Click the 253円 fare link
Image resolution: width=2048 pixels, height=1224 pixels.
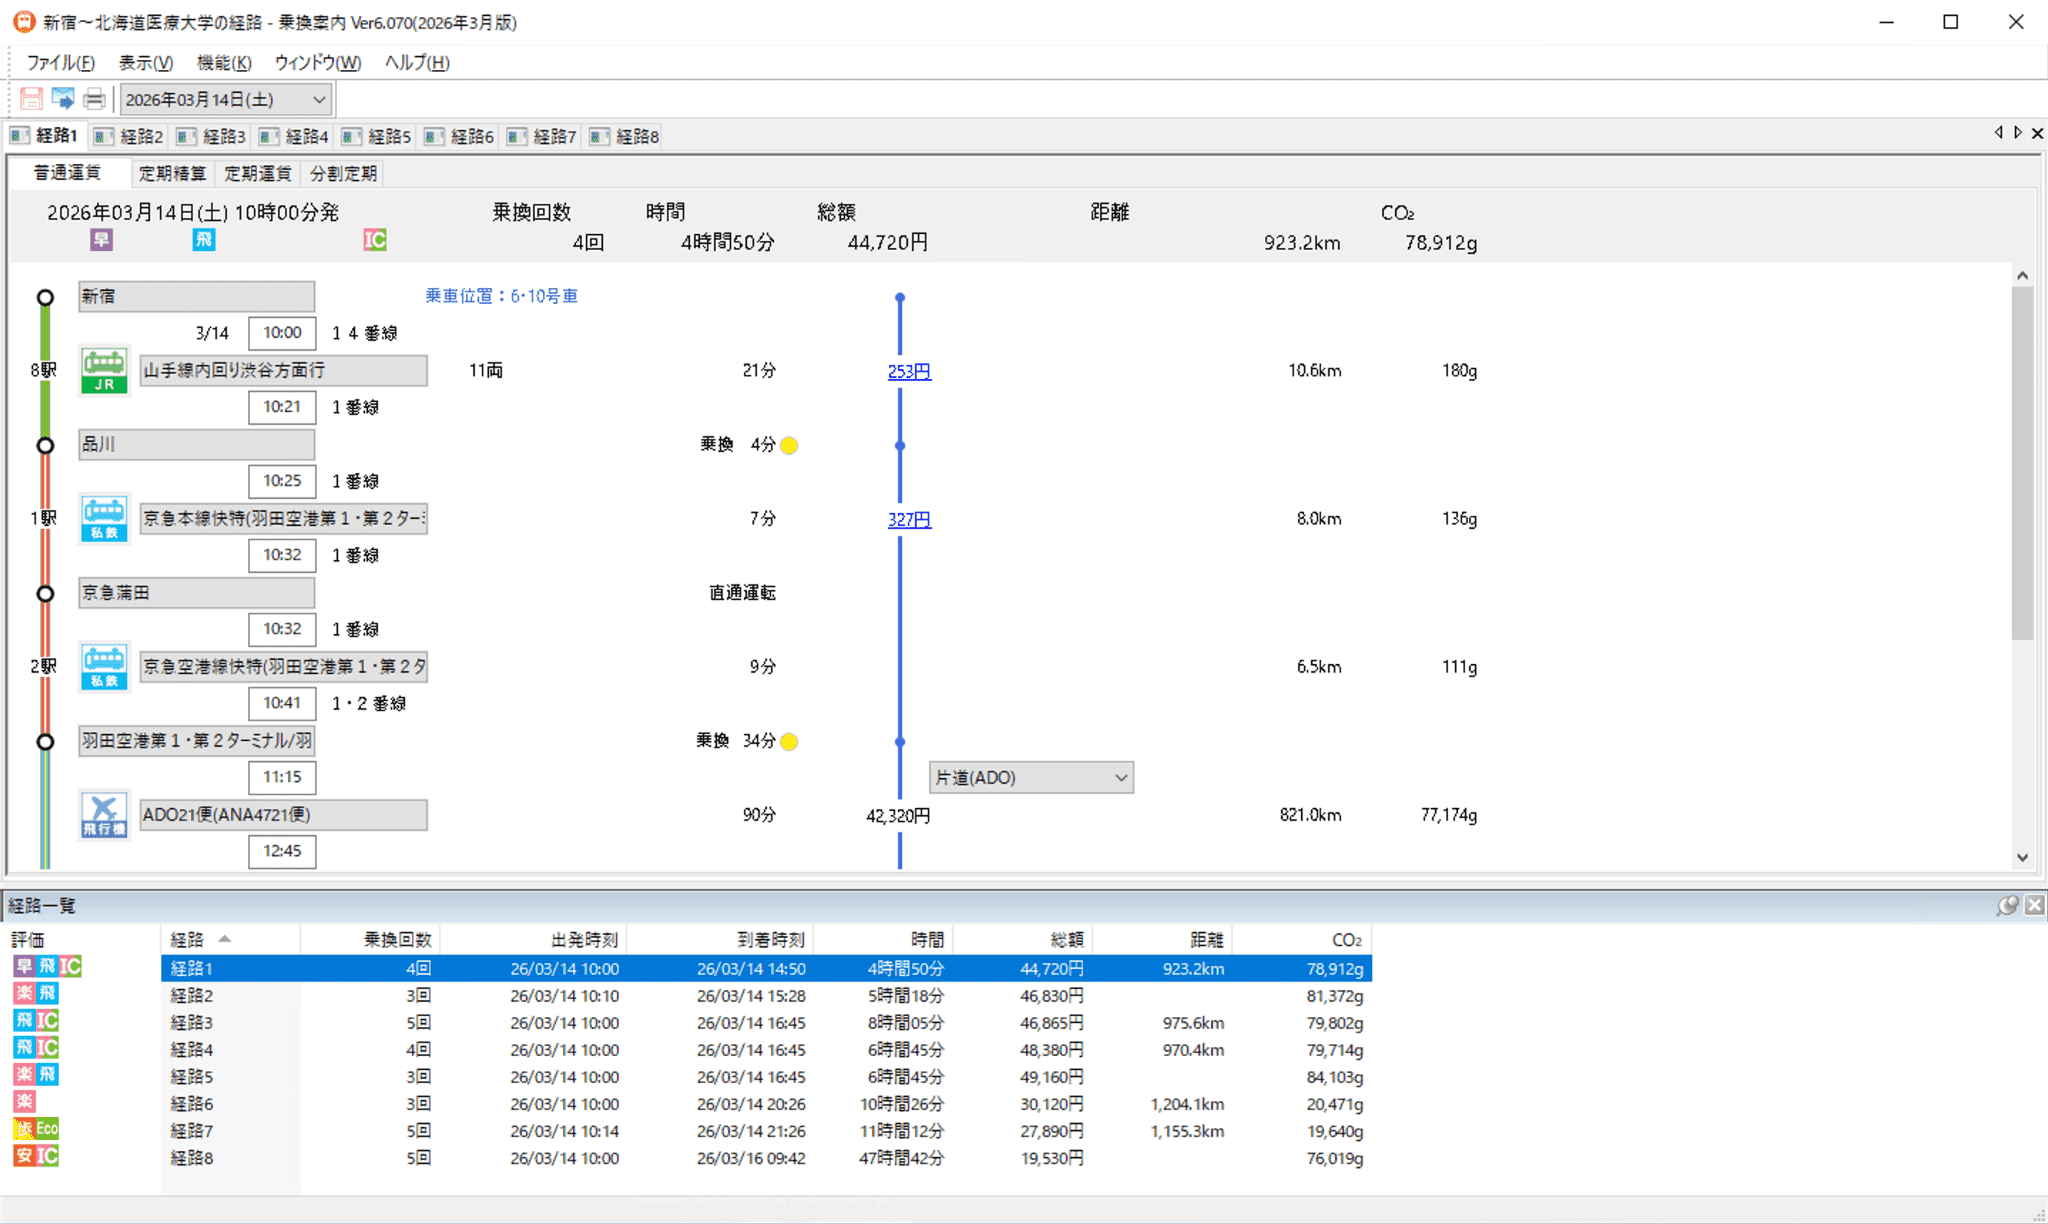click(x=908, y=371)
